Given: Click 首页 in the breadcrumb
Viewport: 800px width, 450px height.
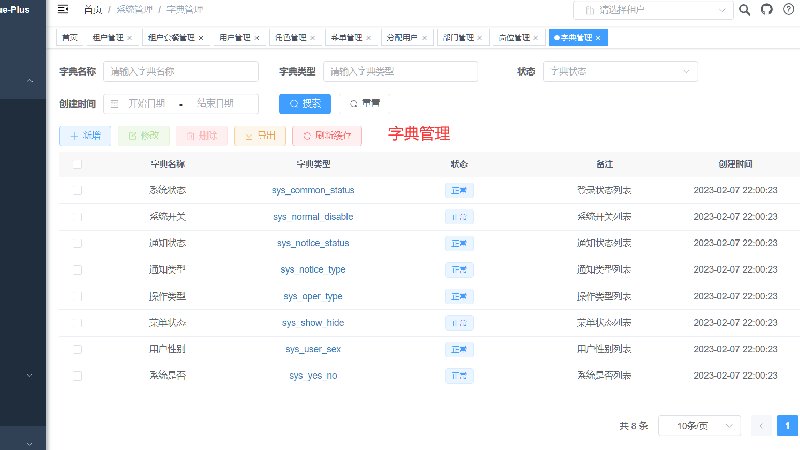Looking at the screenshot, I should [93, 10].
